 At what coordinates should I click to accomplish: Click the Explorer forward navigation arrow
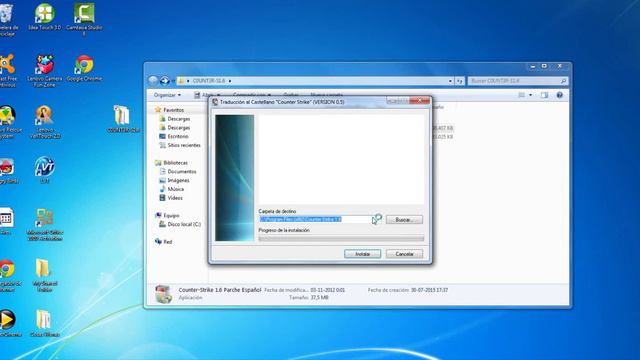click(x=164, y=81)
